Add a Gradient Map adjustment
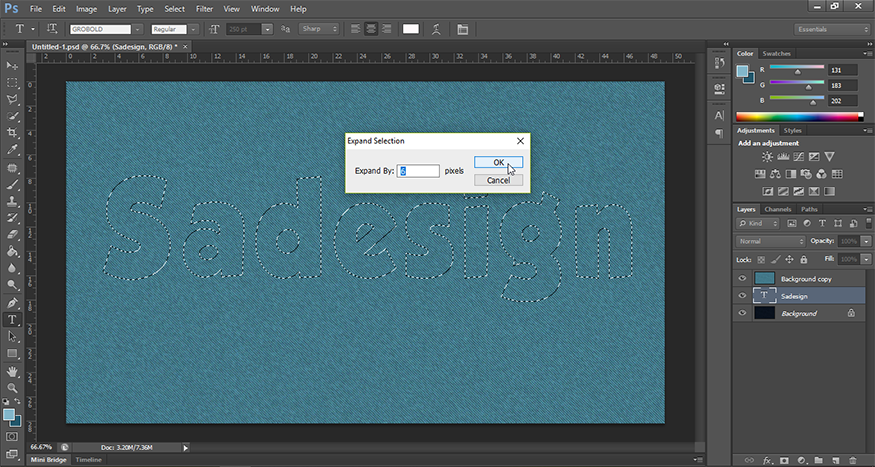This screenshot has height=467, width=875. pyautogui.click(x=830, y=191)
